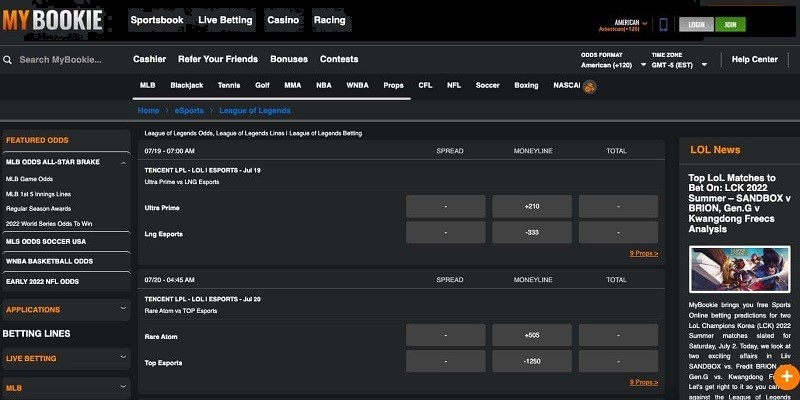Select the Sportsbook top menu item
Image resolution: width=800 pixels, height=400 pixels.
point(157,20)
